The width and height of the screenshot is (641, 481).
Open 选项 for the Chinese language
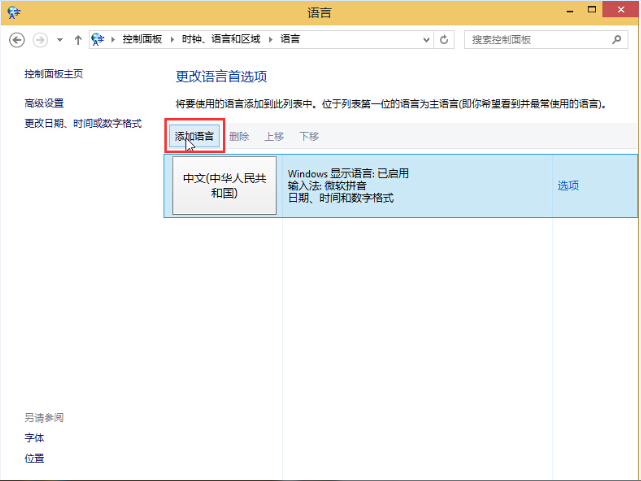point(568,185)
